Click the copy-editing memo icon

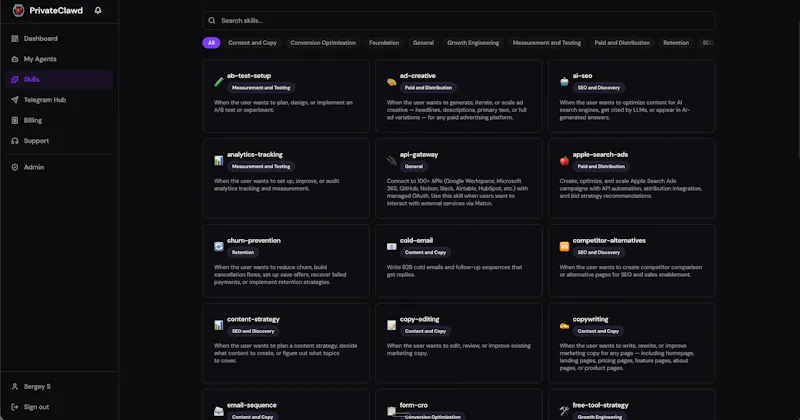click(391, 325)
